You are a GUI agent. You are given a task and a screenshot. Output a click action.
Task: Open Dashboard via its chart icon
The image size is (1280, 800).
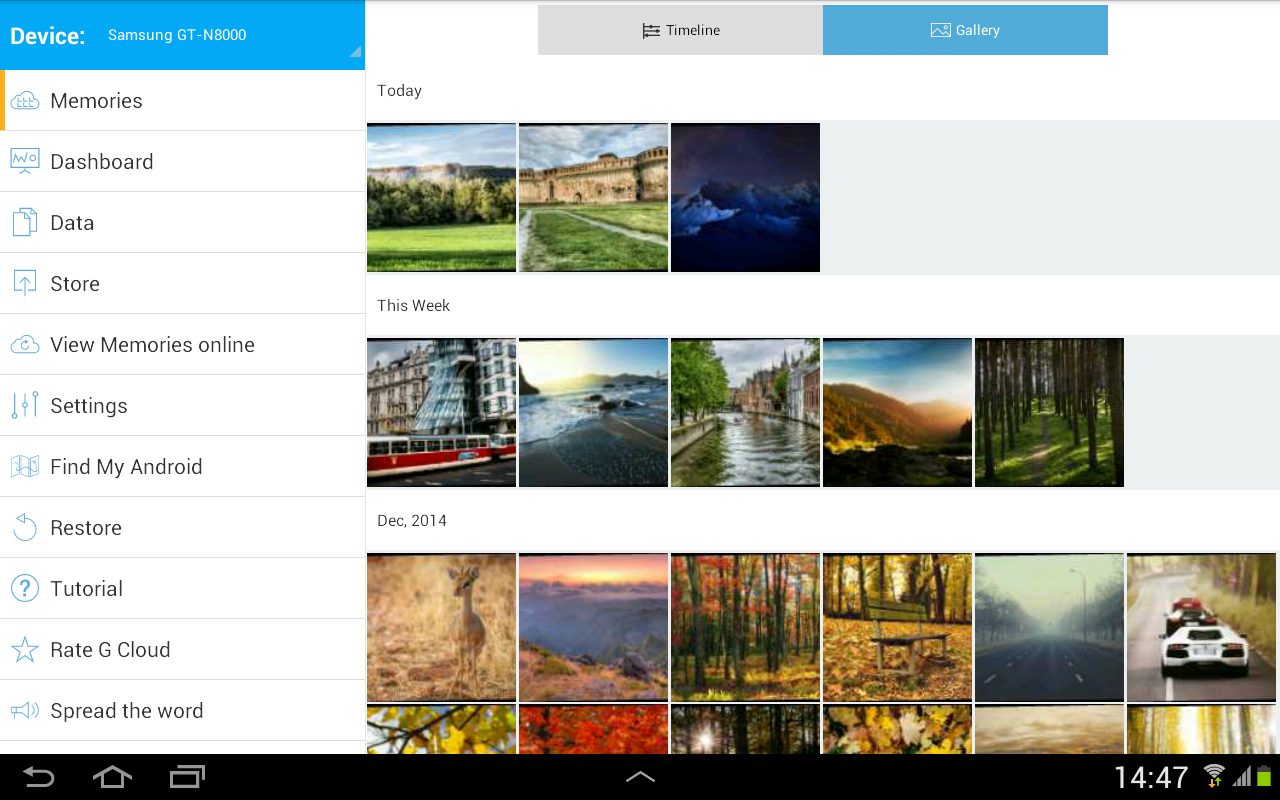pyautogui.click(x=24, y=161)
